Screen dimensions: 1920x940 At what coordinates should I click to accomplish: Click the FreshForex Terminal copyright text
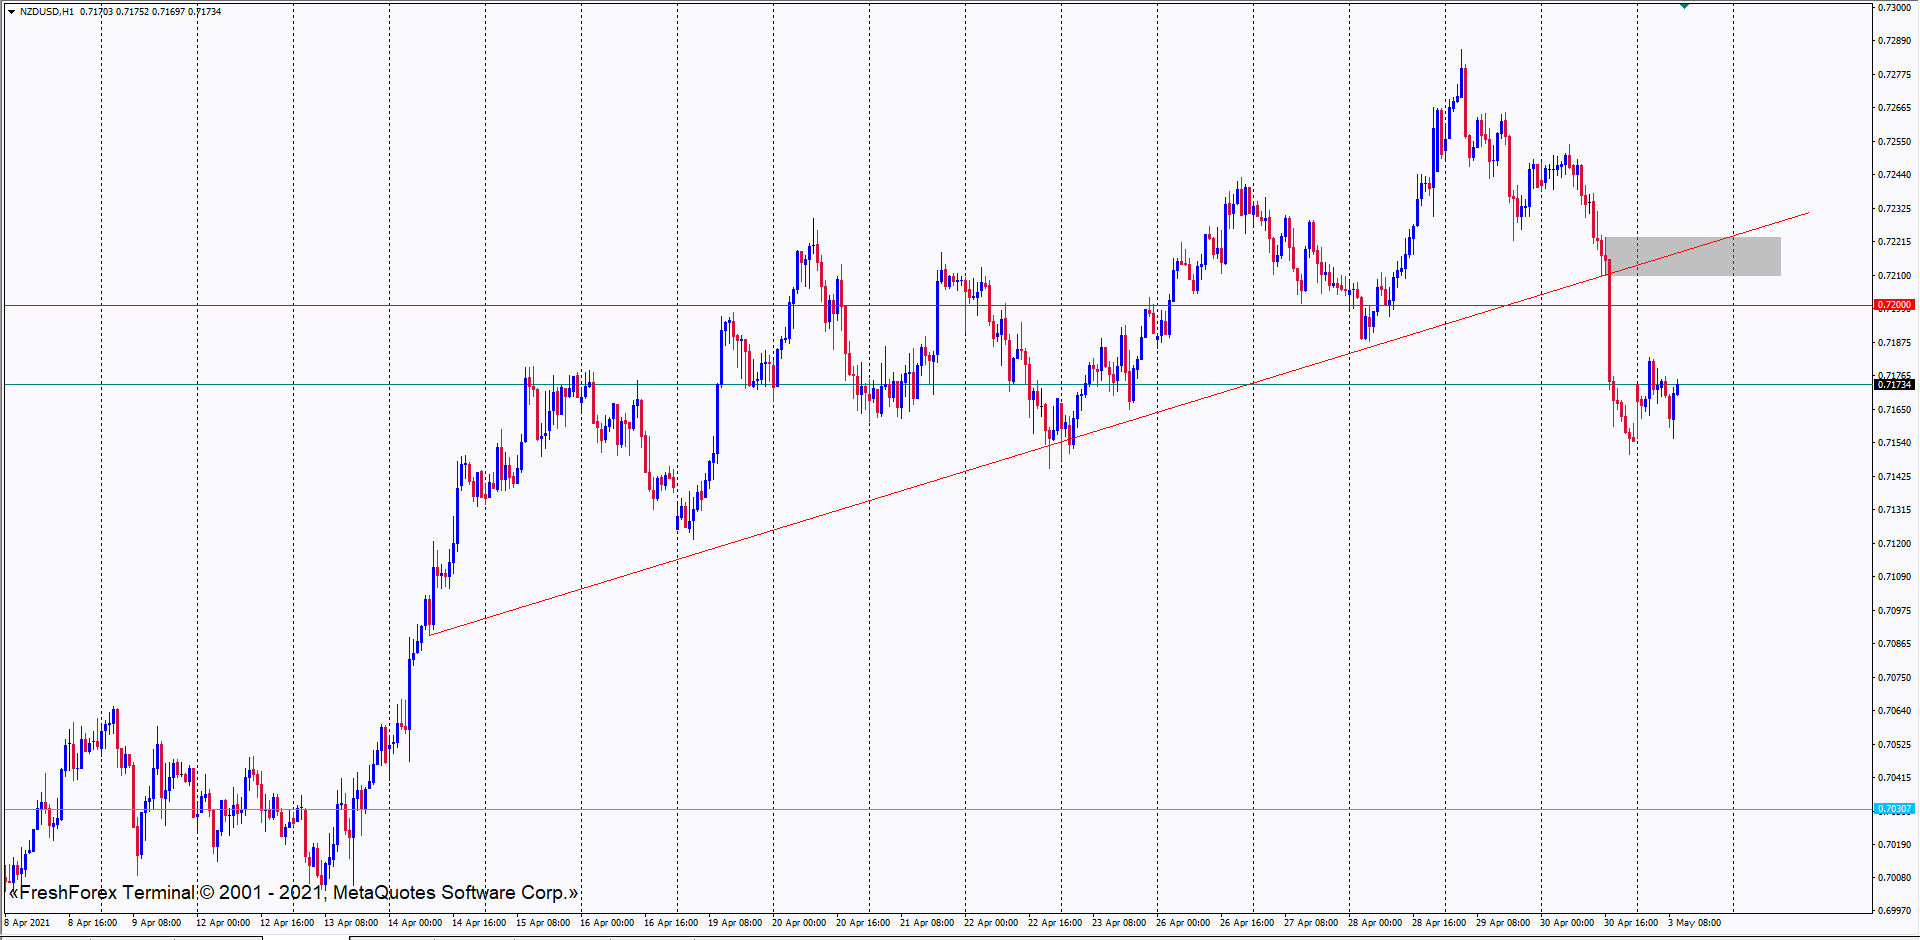tap(293, 892)
